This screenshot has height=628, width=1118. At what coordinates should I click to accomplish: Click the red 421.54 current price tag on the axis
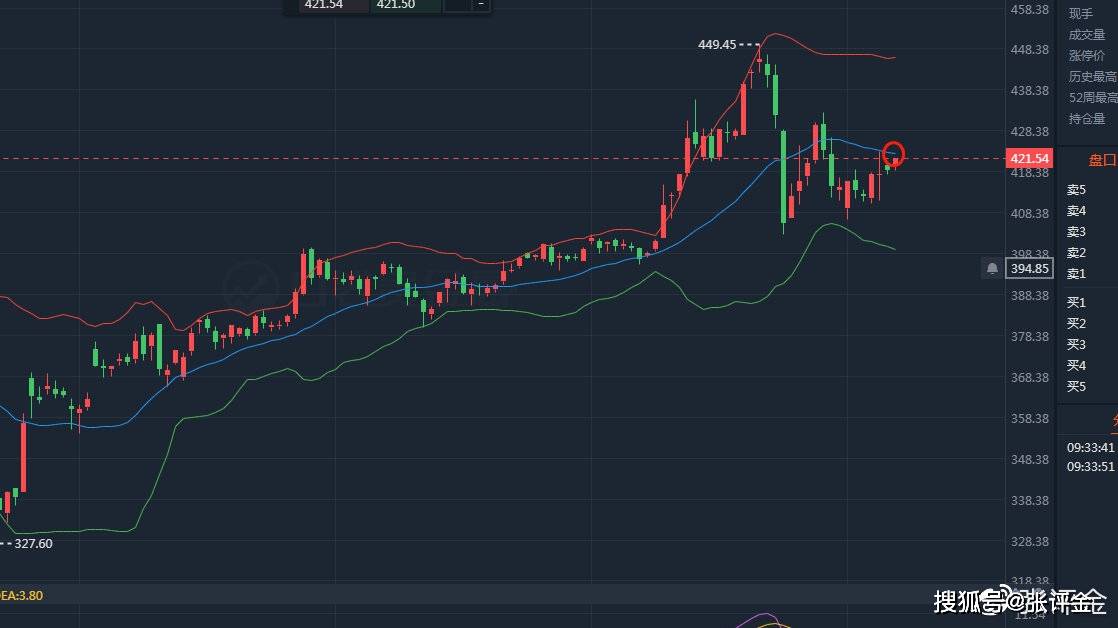[x=1030, y=158]
